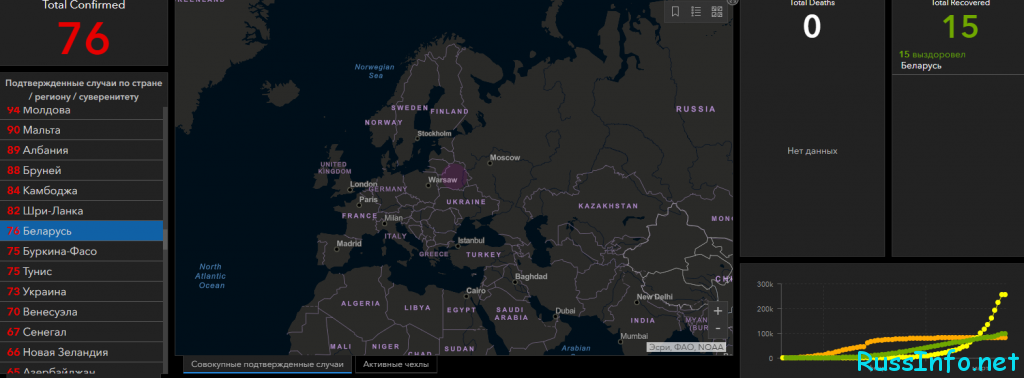Image resolution: width=1024 pixels, height=378 pixels.
Task: Zoom in with the map plus button
Action: pos(718,311)
